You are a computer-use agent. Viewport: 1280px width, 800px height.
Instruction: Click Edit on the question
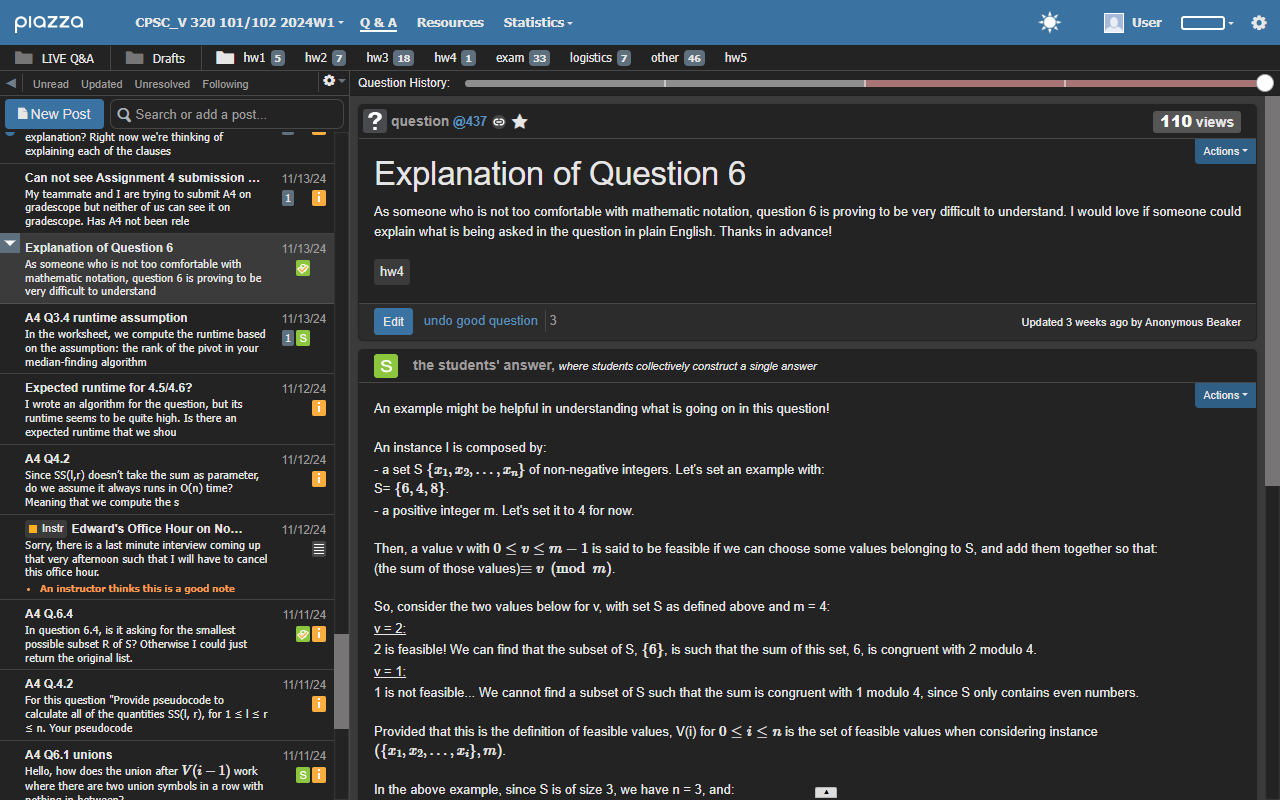point(393,321)
